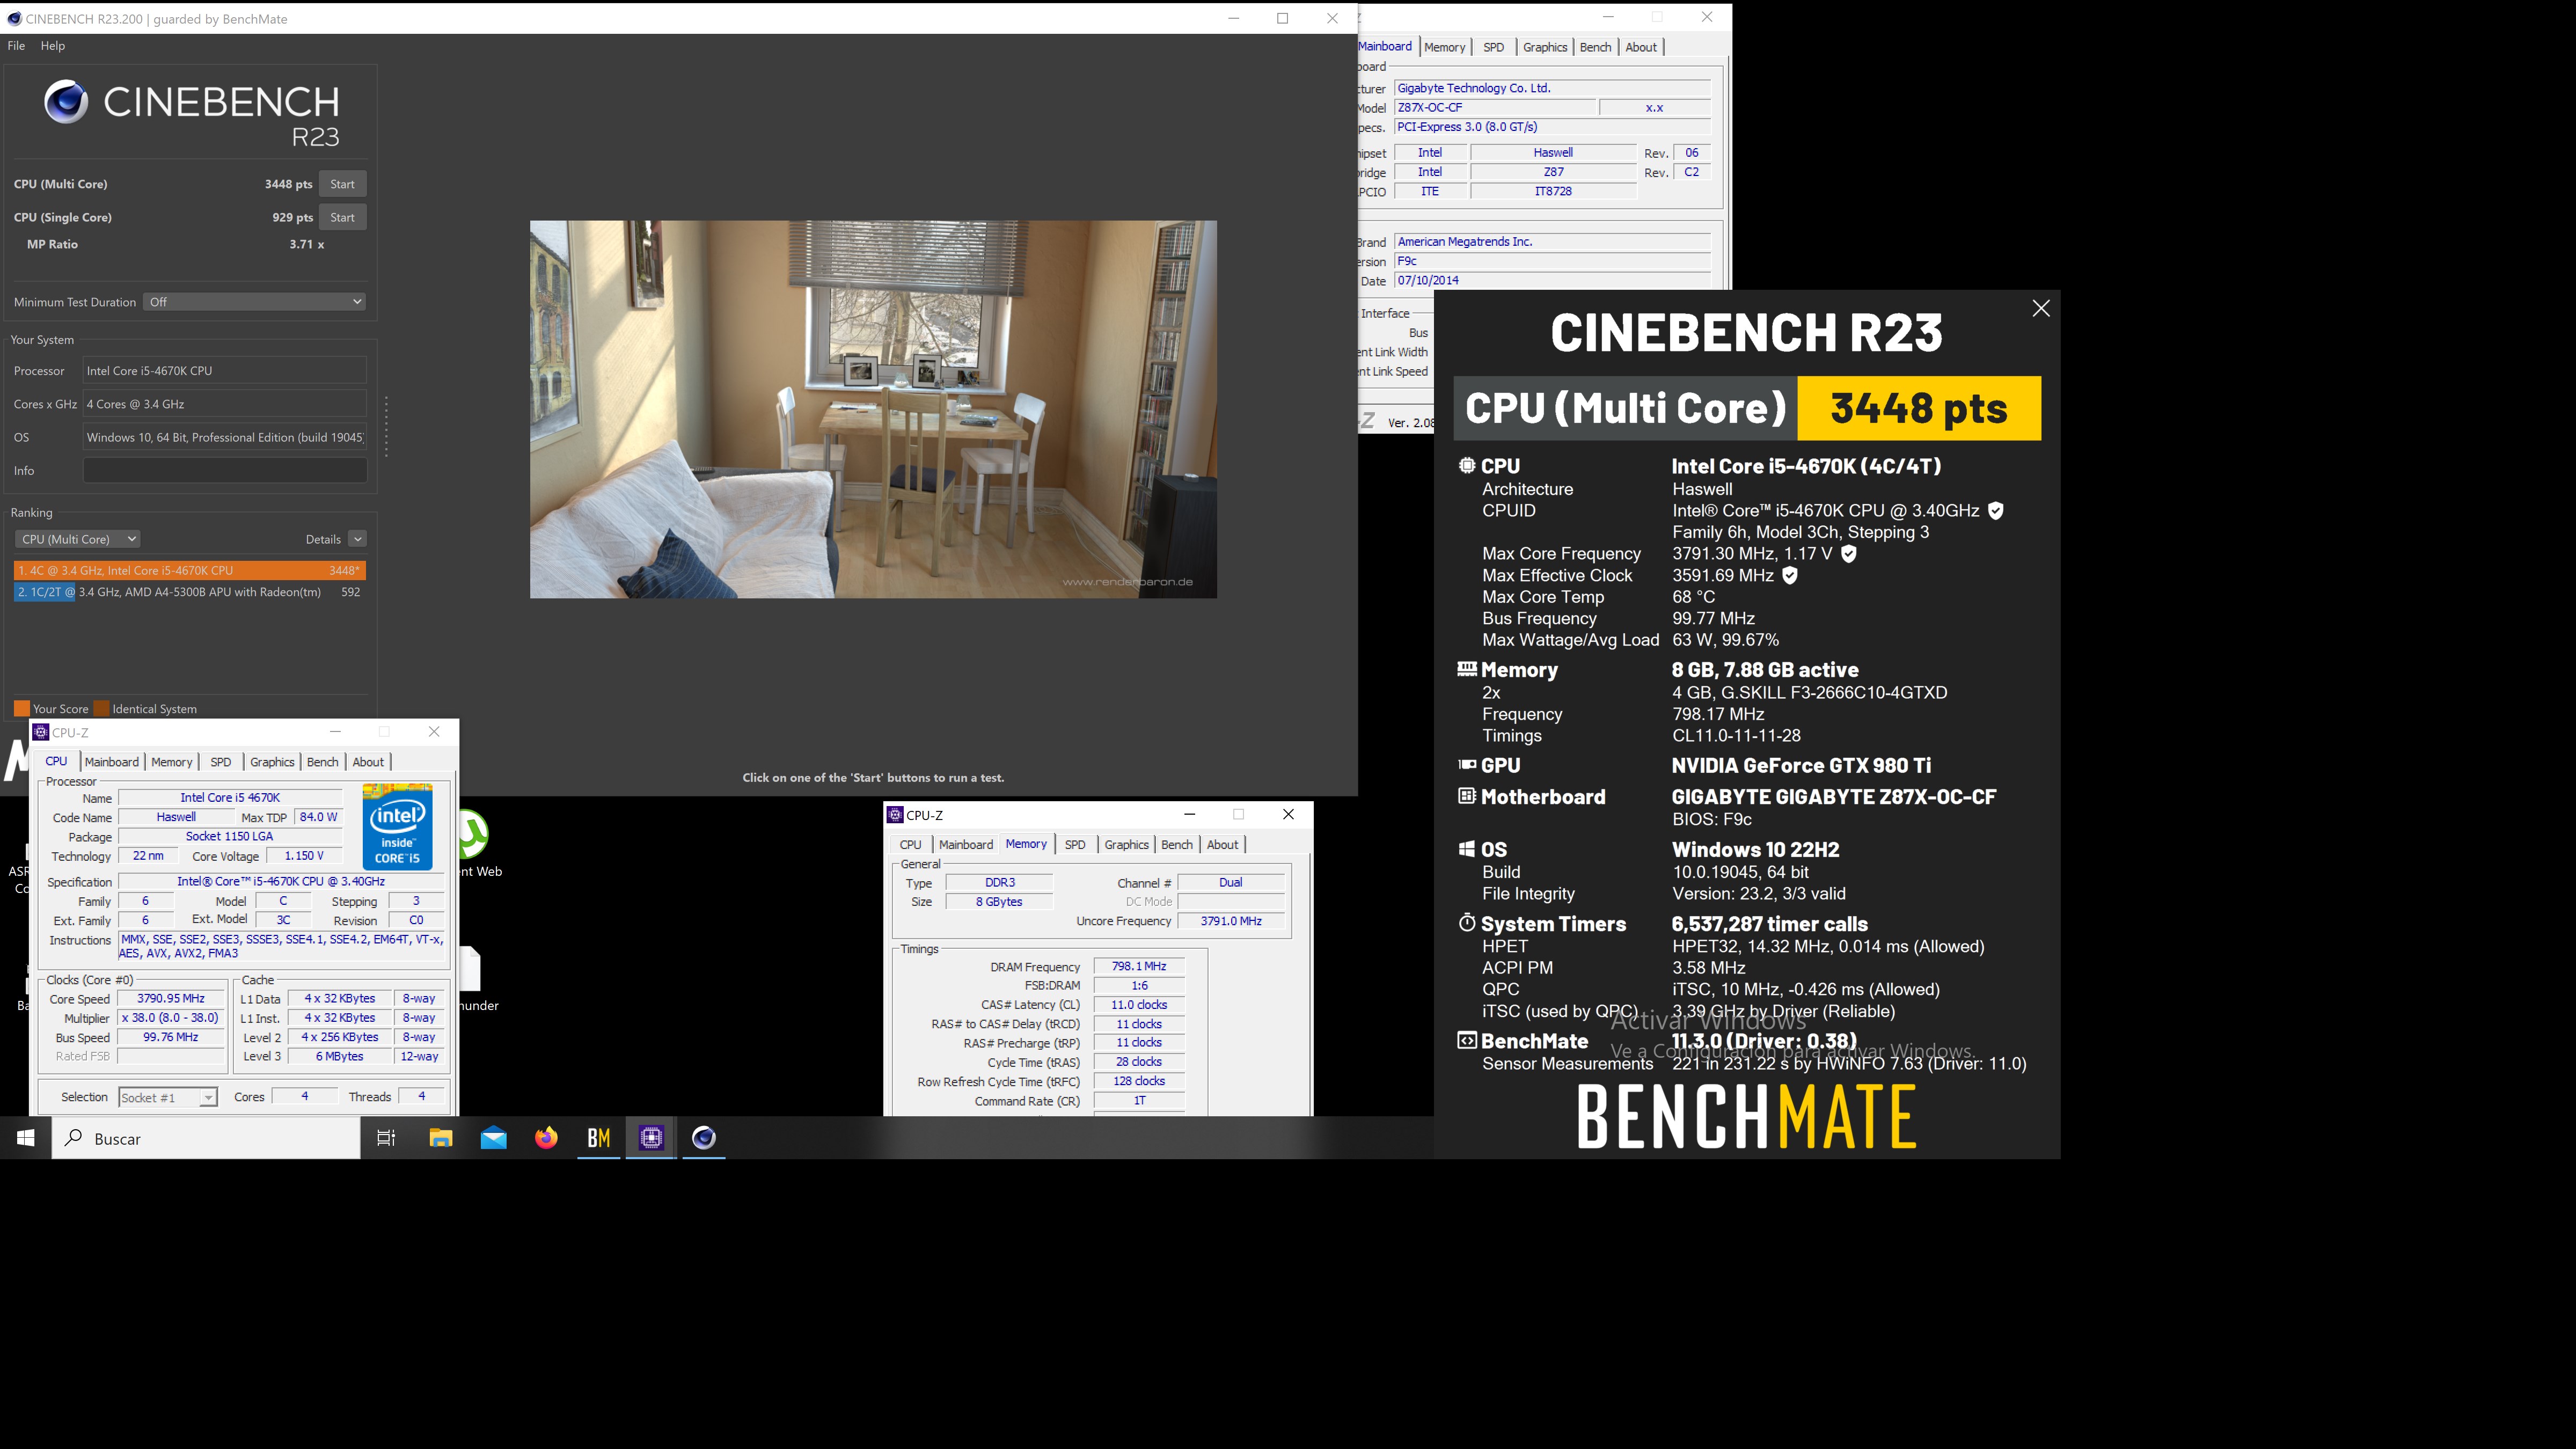Click the Intel Core i5 logo in CPU-Z
The height and width of the screenshot is (1449, 2576).
397,827
